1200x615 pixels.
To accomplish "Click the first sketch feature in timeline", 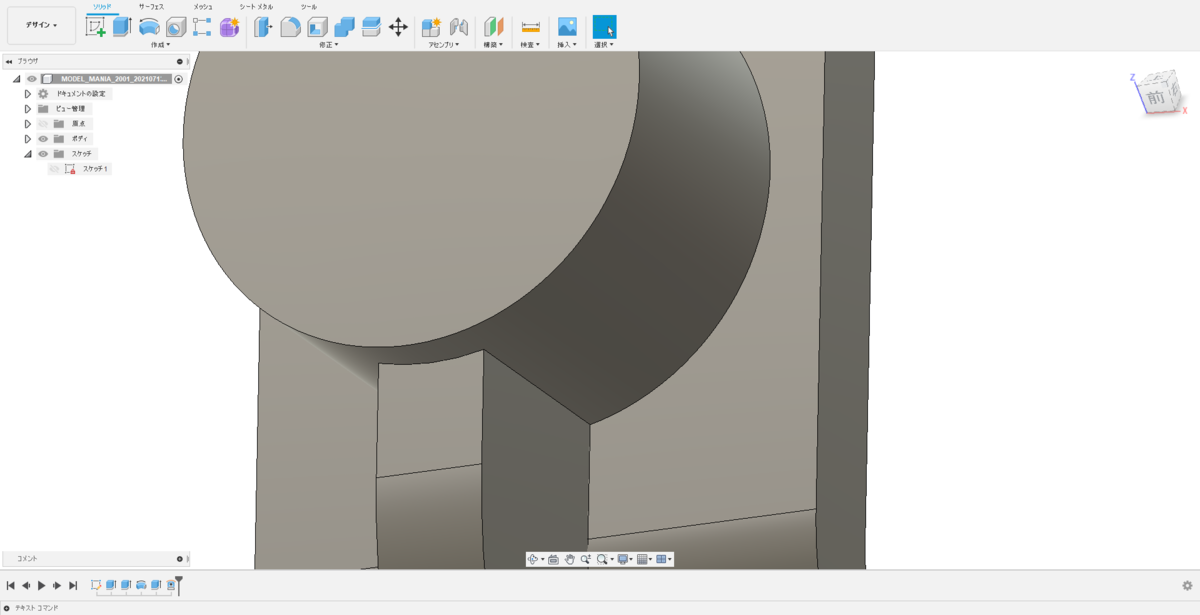I will click(x=96, y=585).
